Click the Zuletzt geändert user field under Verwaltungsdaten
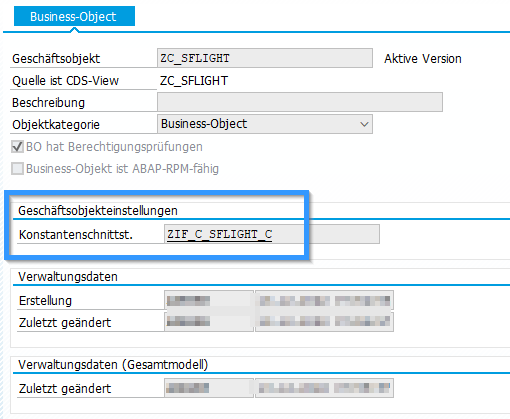 coord(209,322)
